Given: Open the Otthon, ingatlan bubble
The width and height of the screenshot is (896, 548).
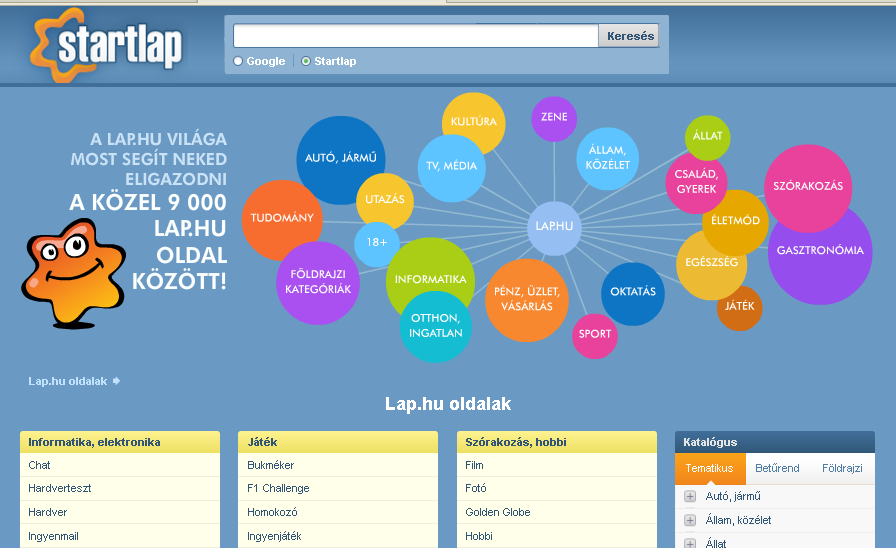Looking at the screenshot, I should tap(435, 329).
